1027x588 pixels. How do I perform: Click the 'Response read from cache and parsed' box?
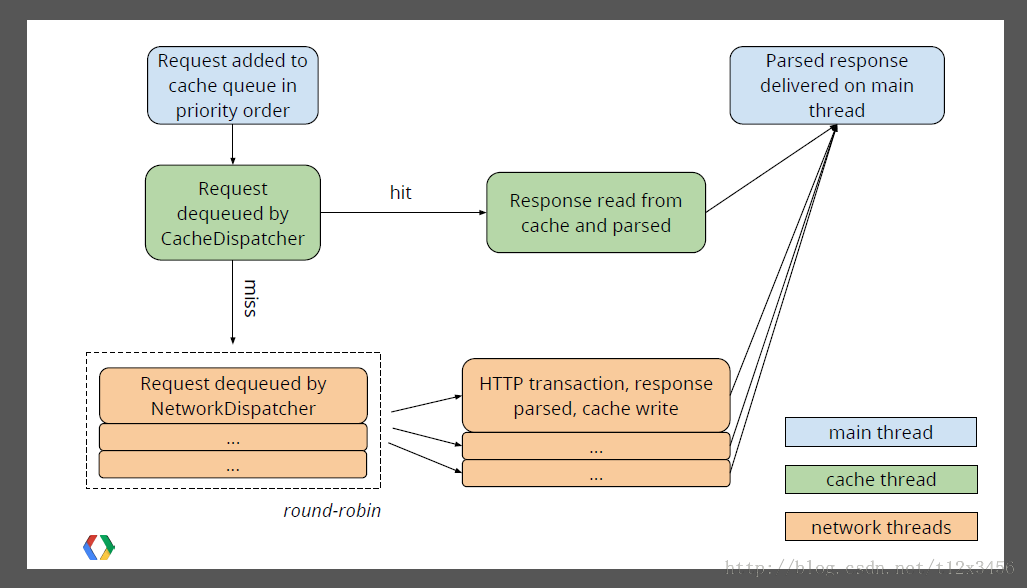tap(595, 212)
